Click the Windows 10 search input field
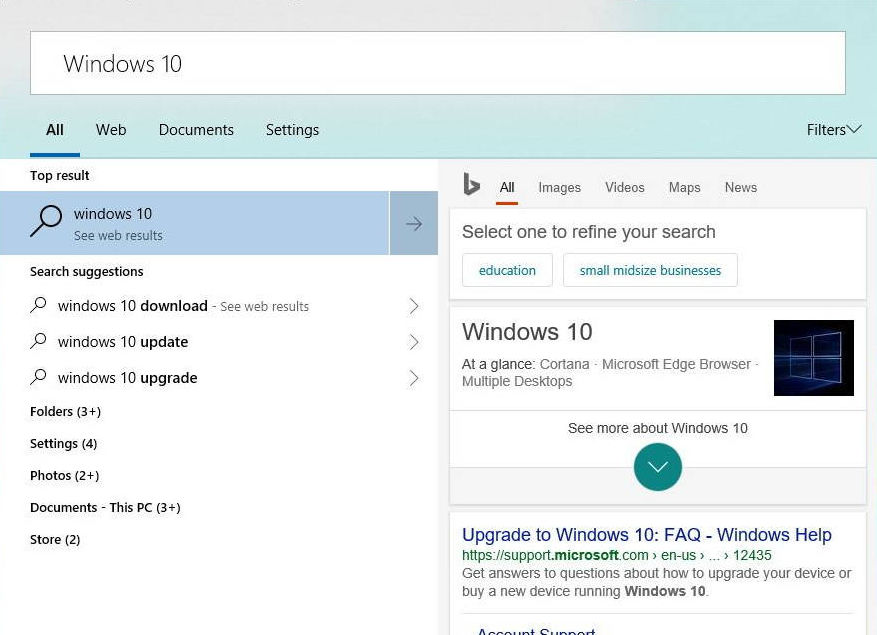 point(437,63)
